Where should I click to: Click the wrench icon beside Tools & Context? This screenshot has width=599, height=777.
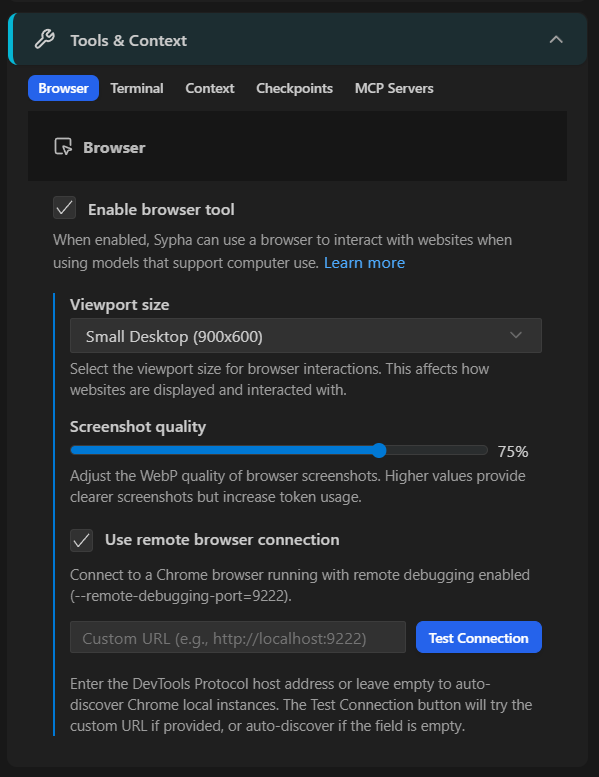45,40
